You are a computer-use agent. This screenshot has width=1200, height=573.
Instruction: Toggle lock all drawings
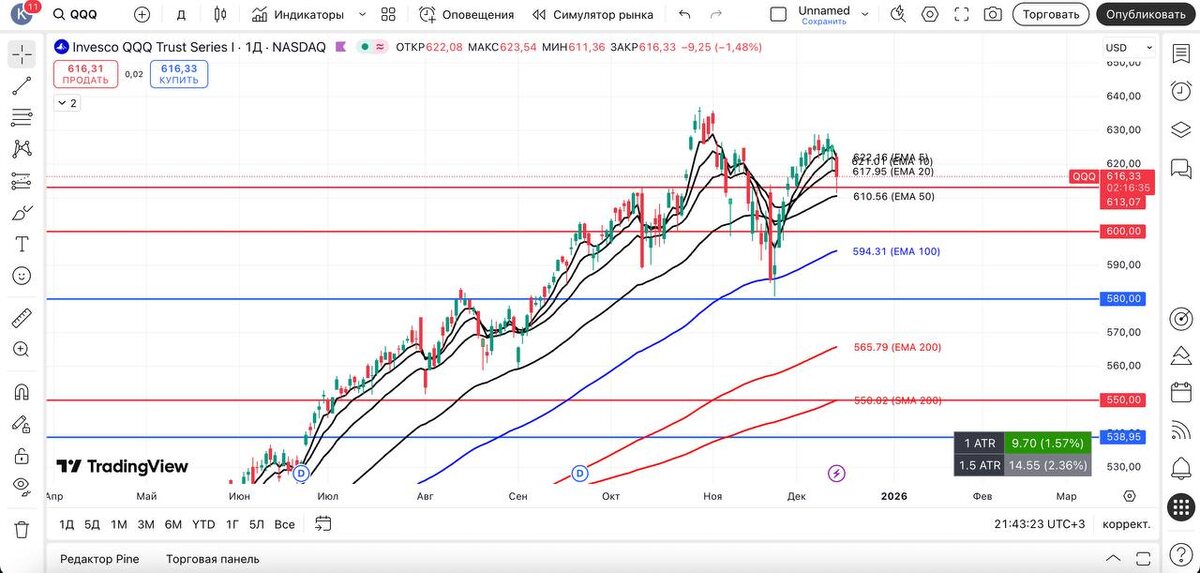(21, 456)
